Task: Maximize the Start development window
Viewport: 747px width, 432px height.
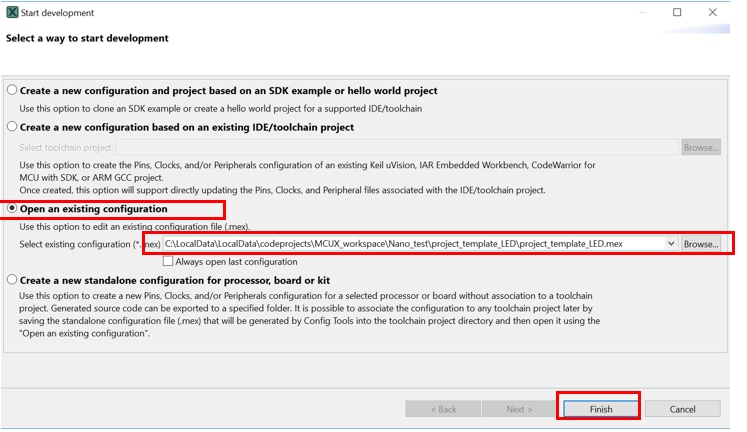Action: (677, 13)
